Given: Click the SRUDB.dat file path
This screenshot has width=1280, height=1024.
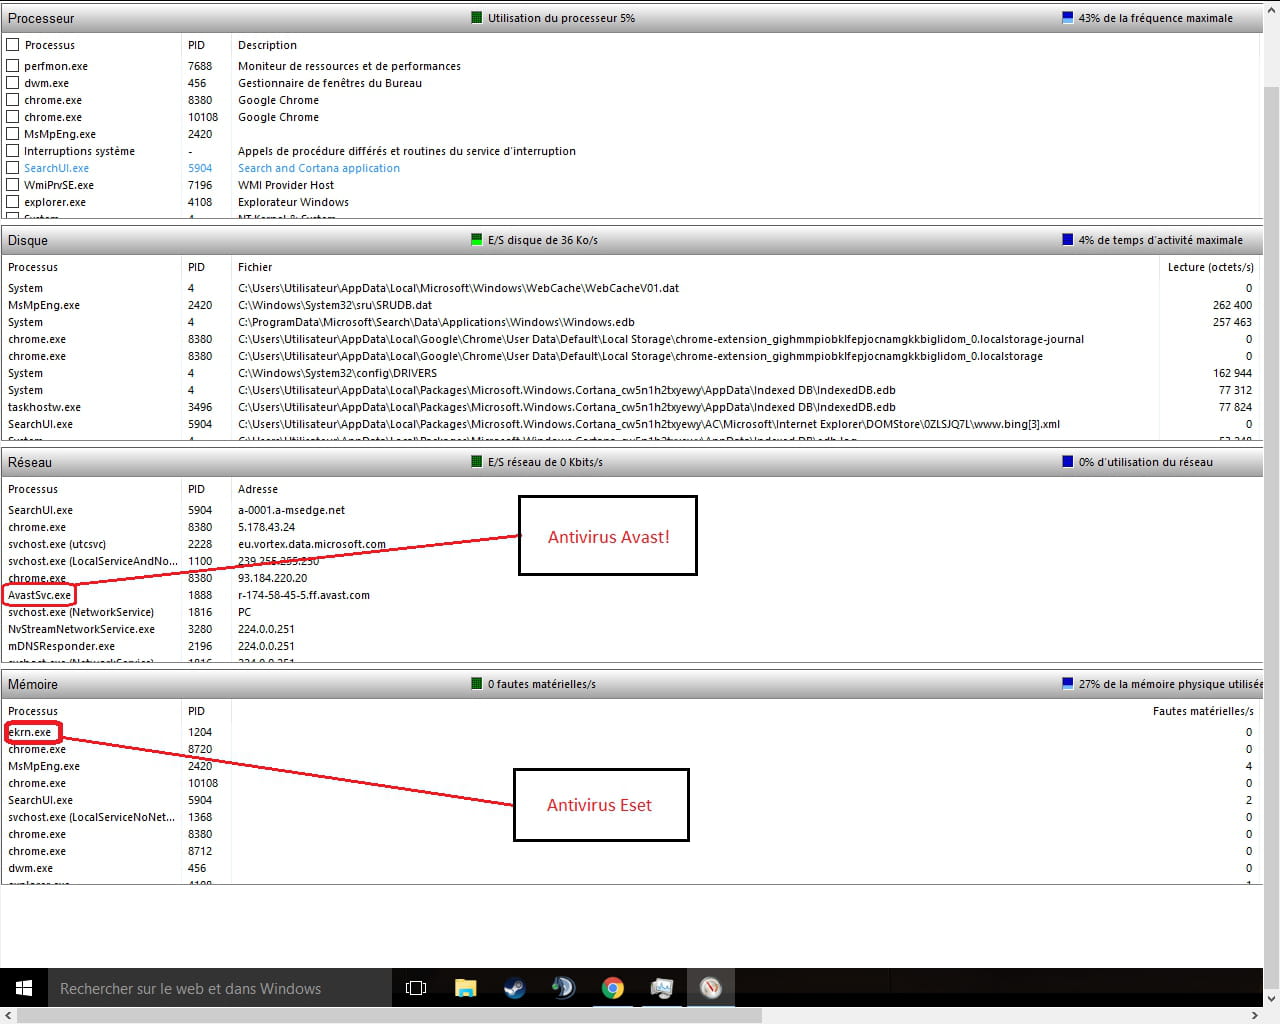Looking at the screenshot, I should pyautogui.click(x=335, y=305).
